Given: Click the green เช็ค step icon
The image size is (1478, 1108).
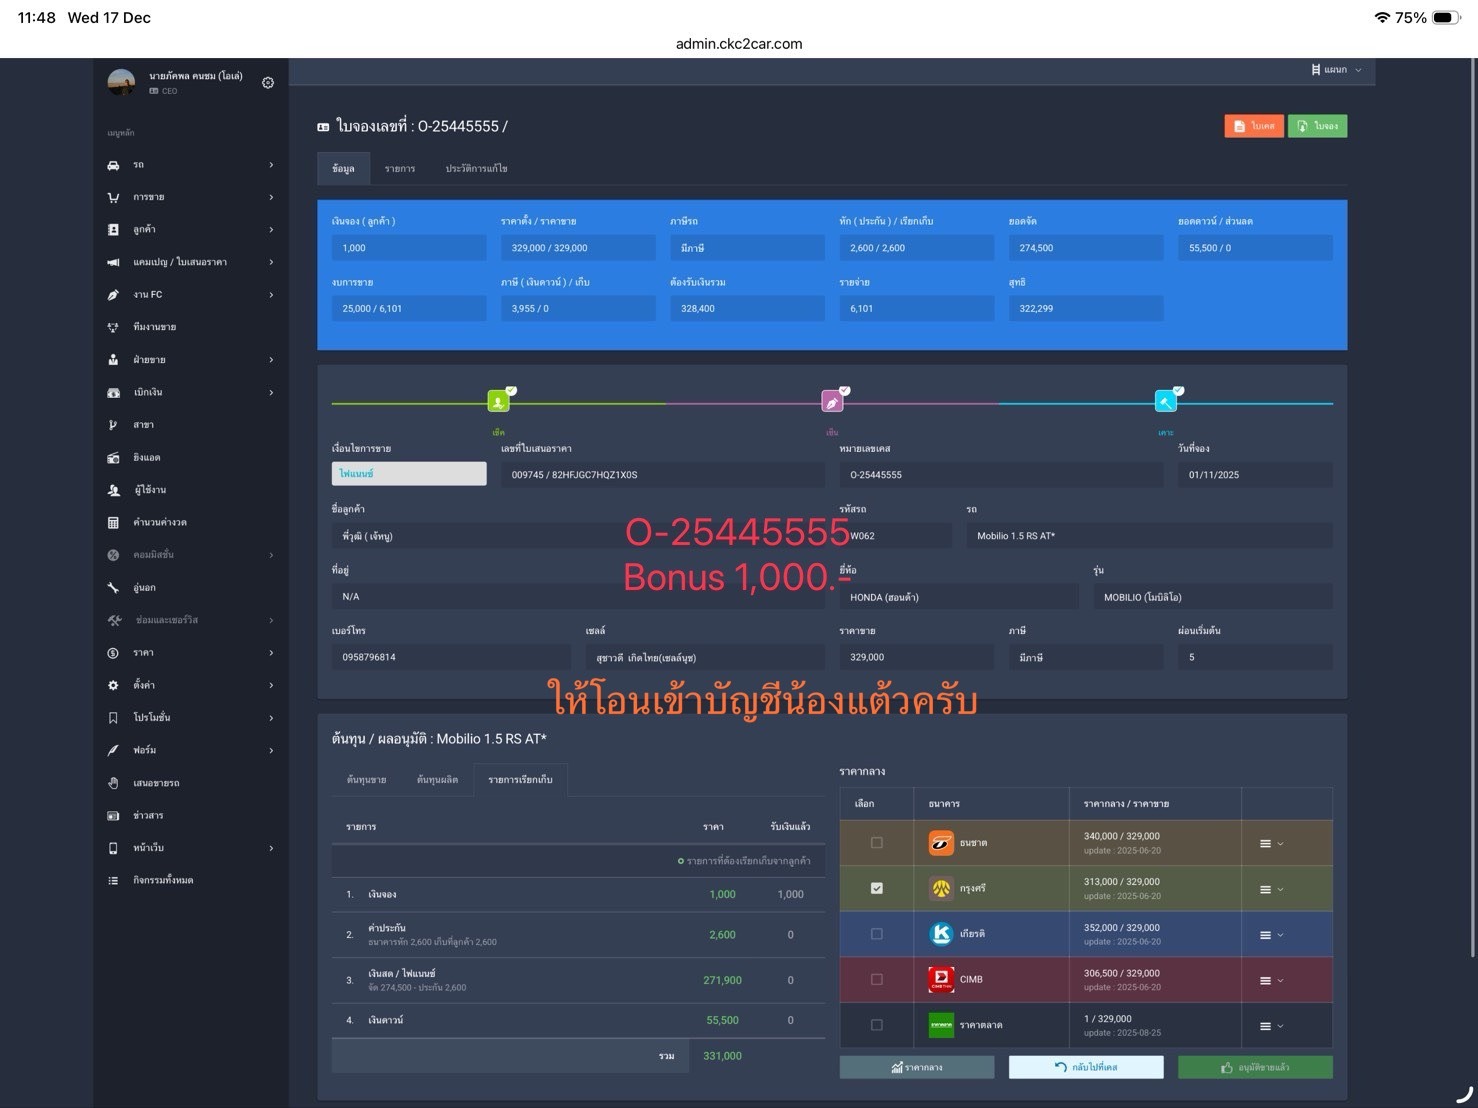Looking at the screenshot, I should click(x=498, y=402).
